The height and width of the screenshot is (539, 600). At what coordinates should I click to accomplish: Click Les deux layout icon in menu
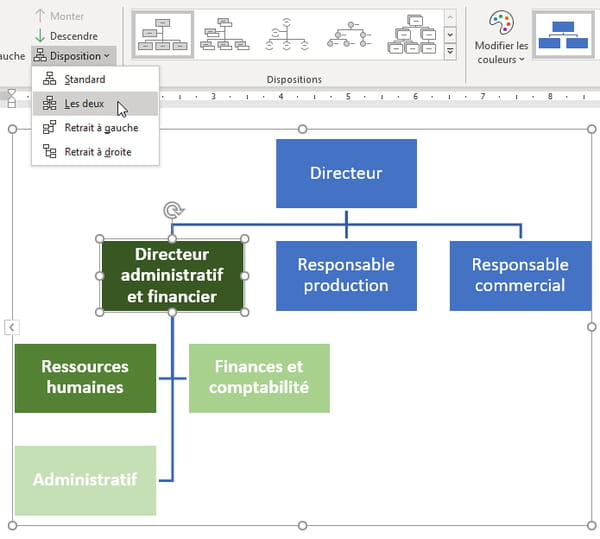[49, 103]
